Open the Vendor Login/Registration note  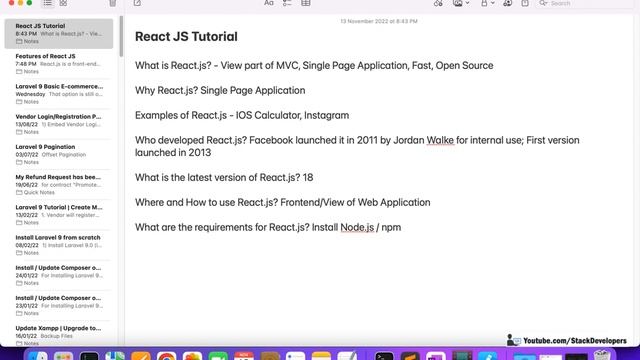point(59,124)
